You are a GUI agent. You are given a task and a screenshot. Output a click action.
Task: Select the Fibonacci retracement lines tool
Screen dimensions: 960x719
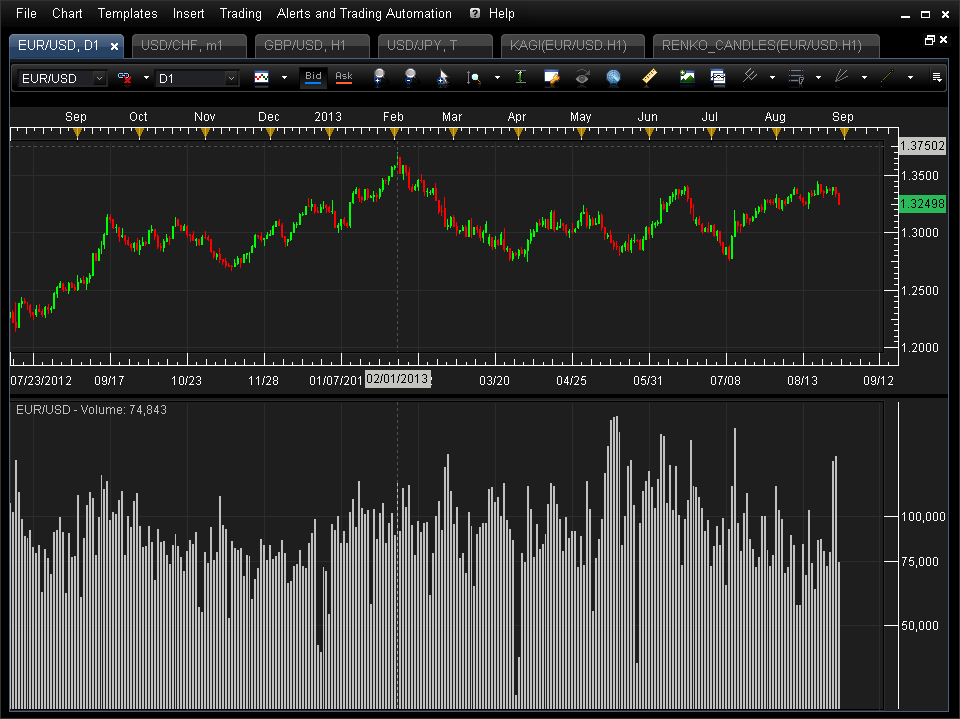(796, 77)
